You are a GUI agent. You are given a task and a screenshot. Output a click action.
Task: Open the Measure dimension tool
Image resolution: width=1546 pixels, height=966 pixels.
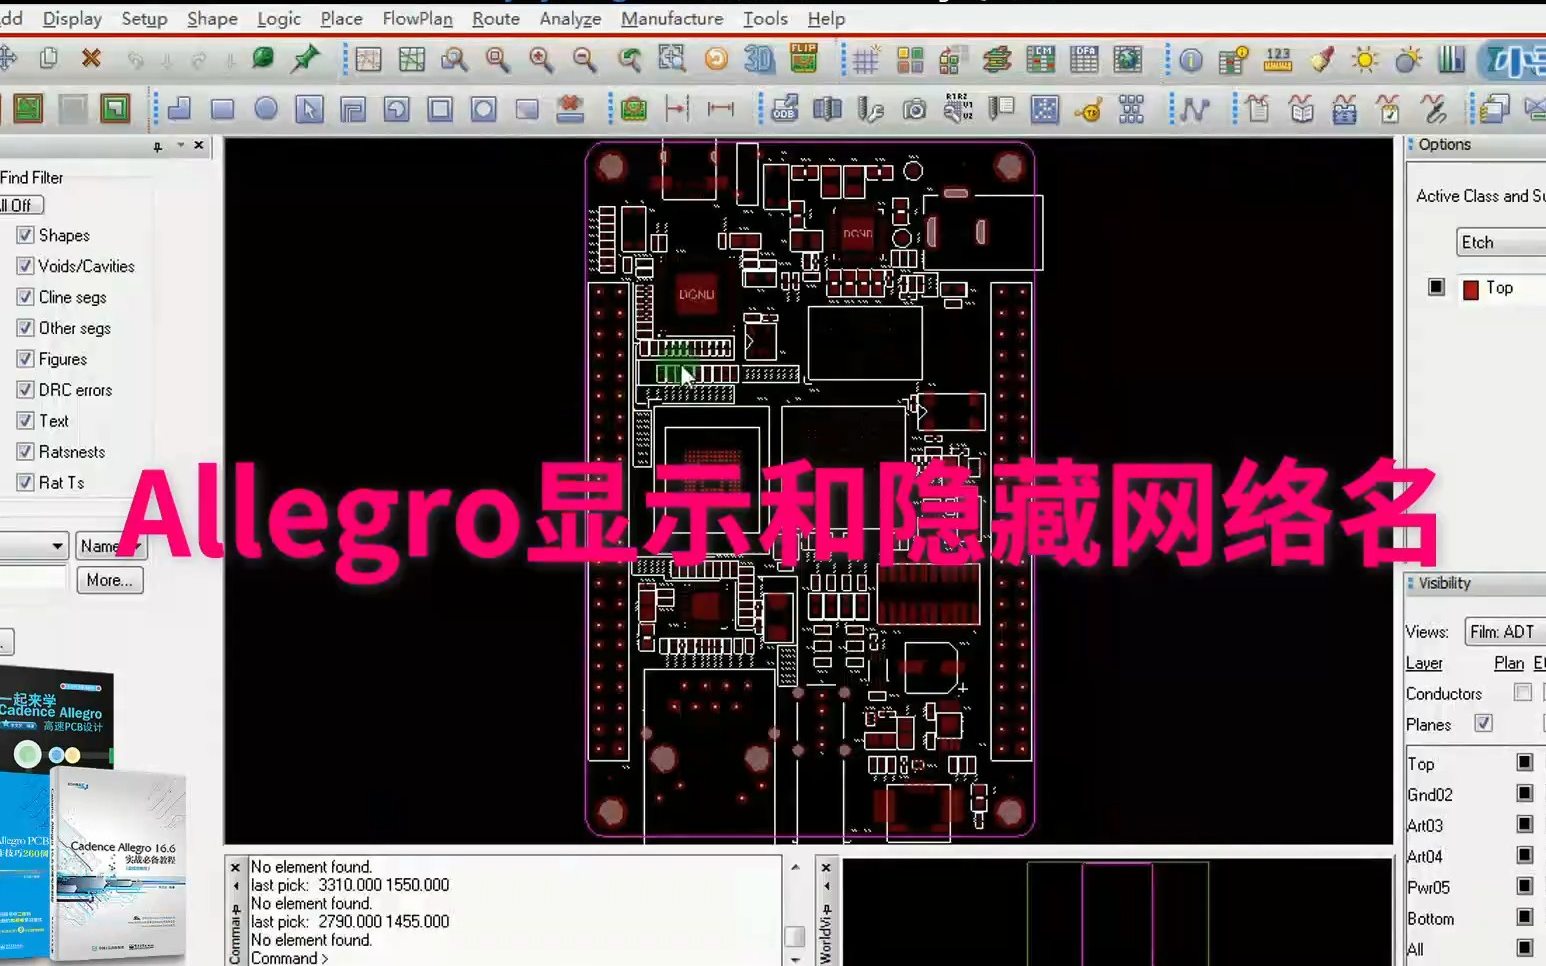[721, 109]
